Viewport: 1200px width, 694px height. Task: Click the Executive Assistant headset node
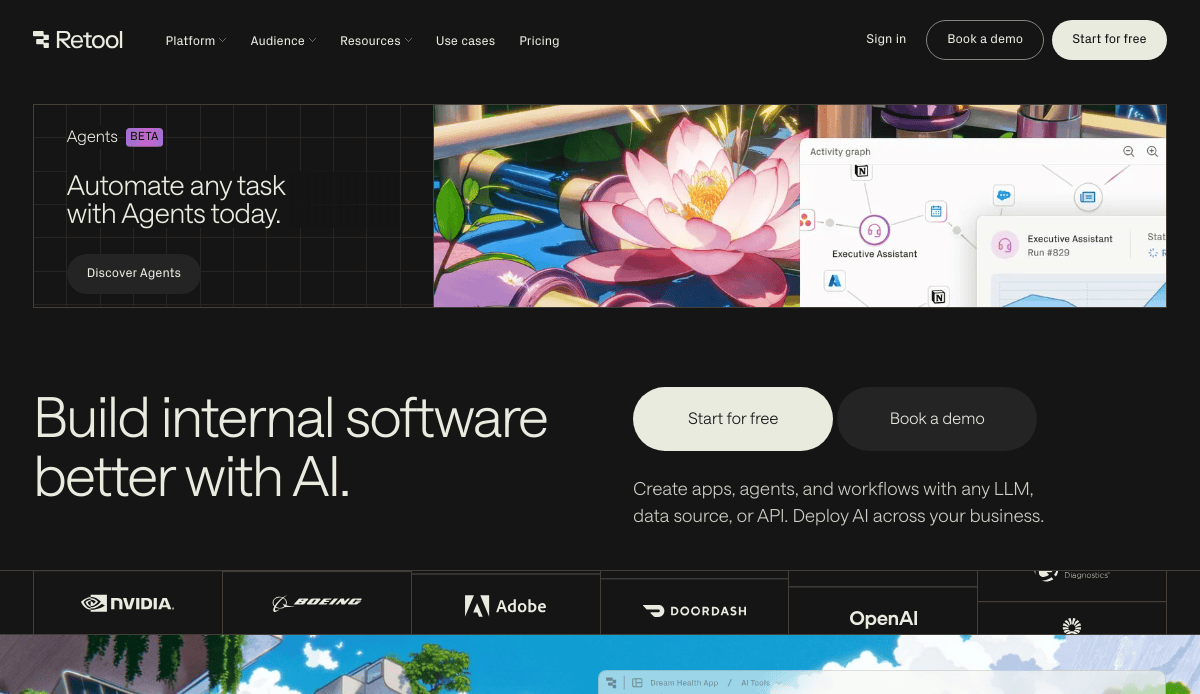click(874, 230)
